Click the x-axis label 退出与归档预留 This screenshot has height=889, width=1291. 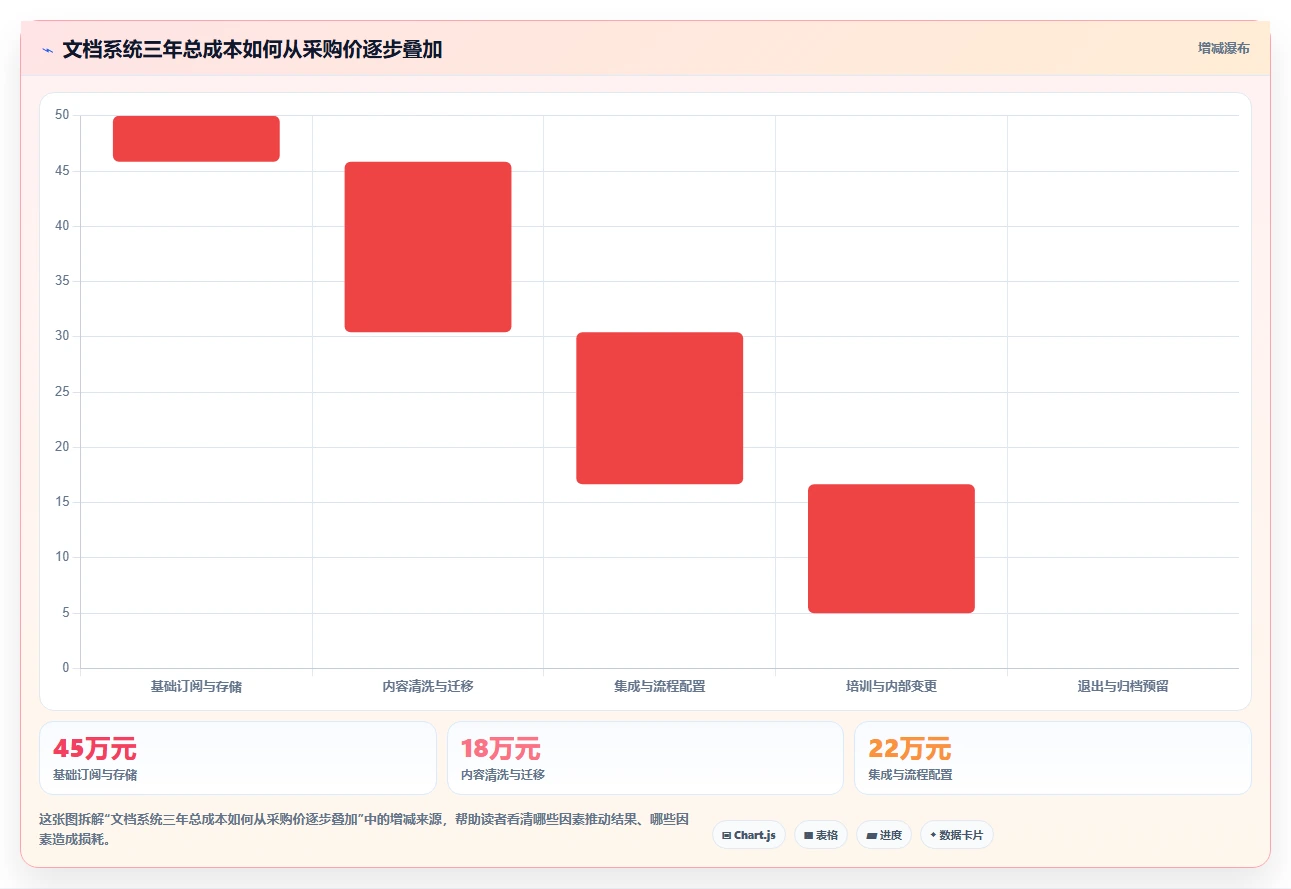point(1123,687)
